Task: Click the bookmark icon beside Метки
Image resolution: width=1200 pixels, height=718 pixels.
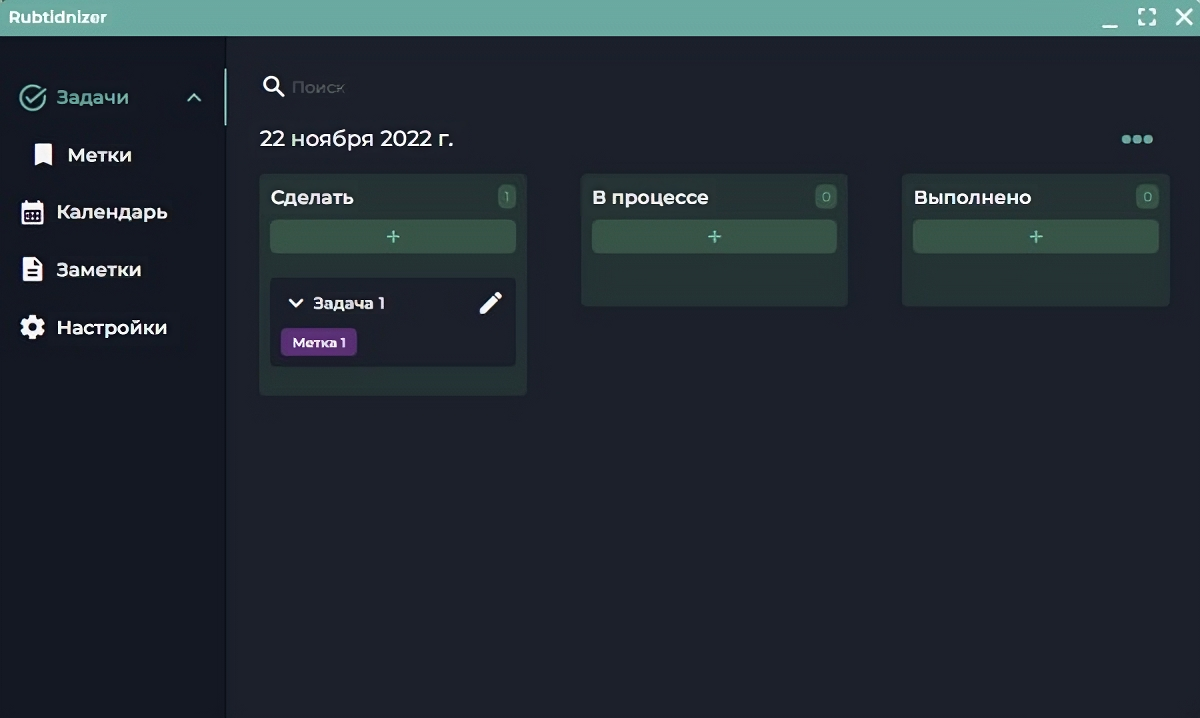Action: (43, 155)
